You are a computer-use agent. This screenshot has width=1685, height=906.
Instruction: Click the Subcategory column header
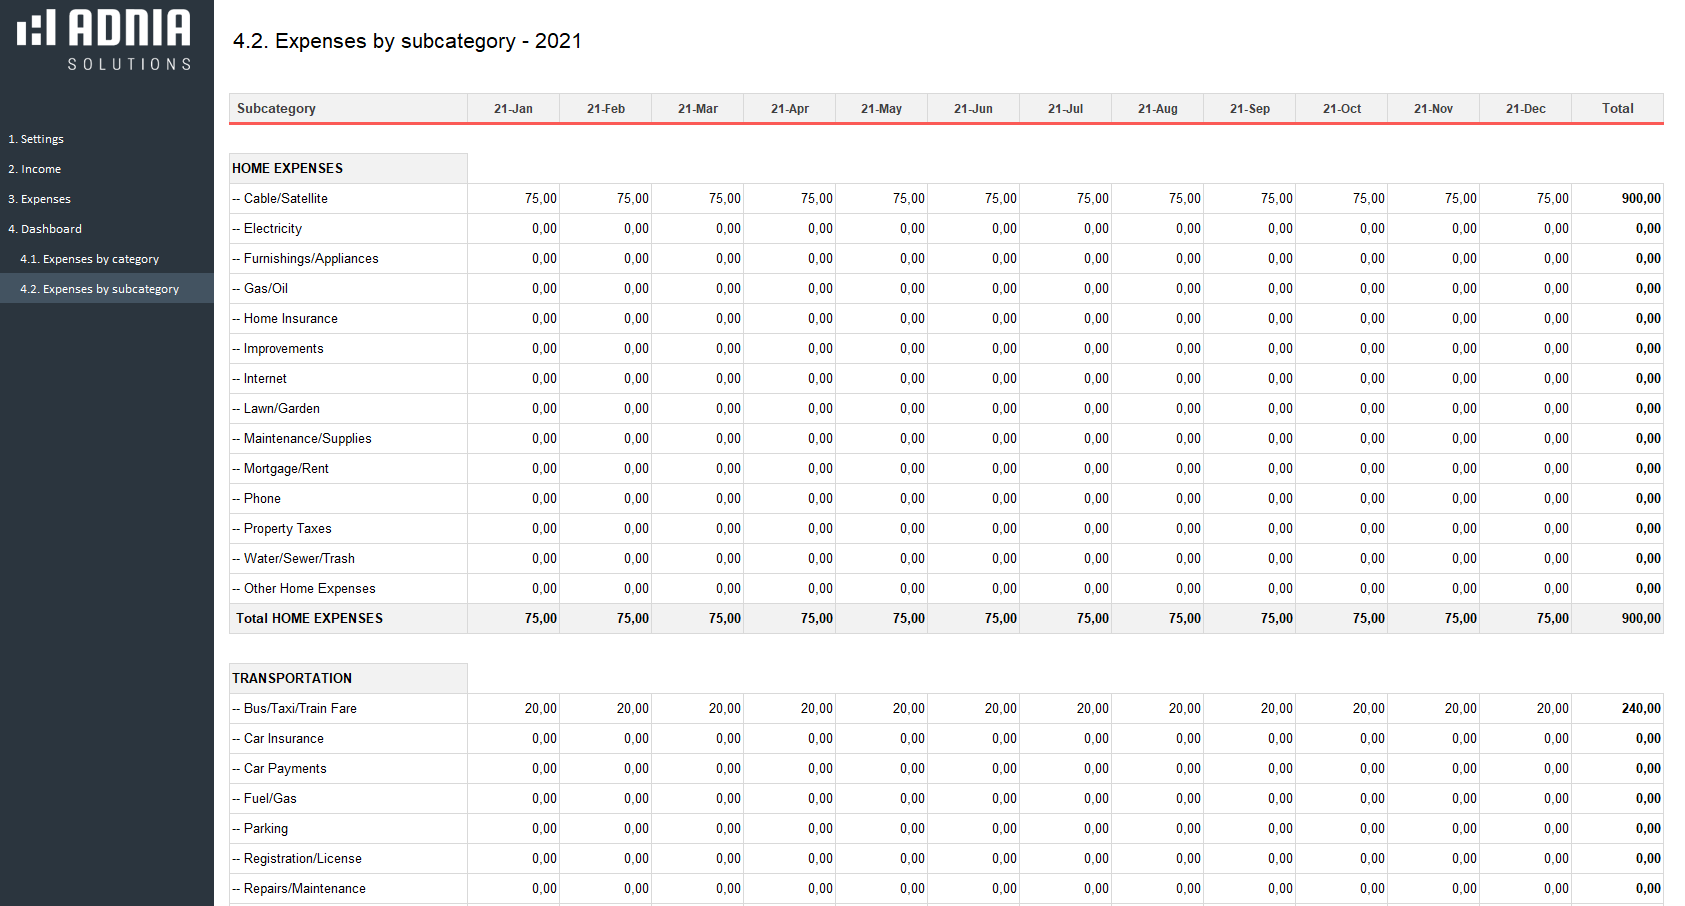tap(276, 108)
